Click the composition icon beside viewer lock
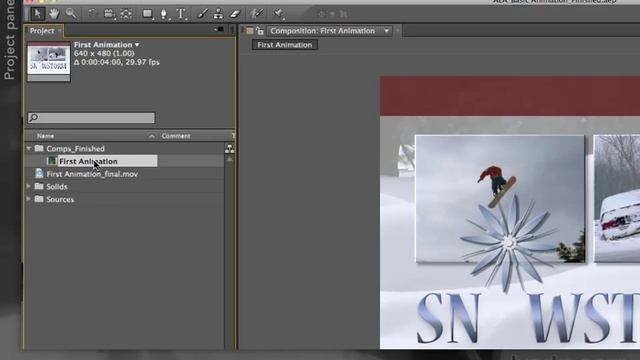The image size is (640, 360). tap(250, 31)
